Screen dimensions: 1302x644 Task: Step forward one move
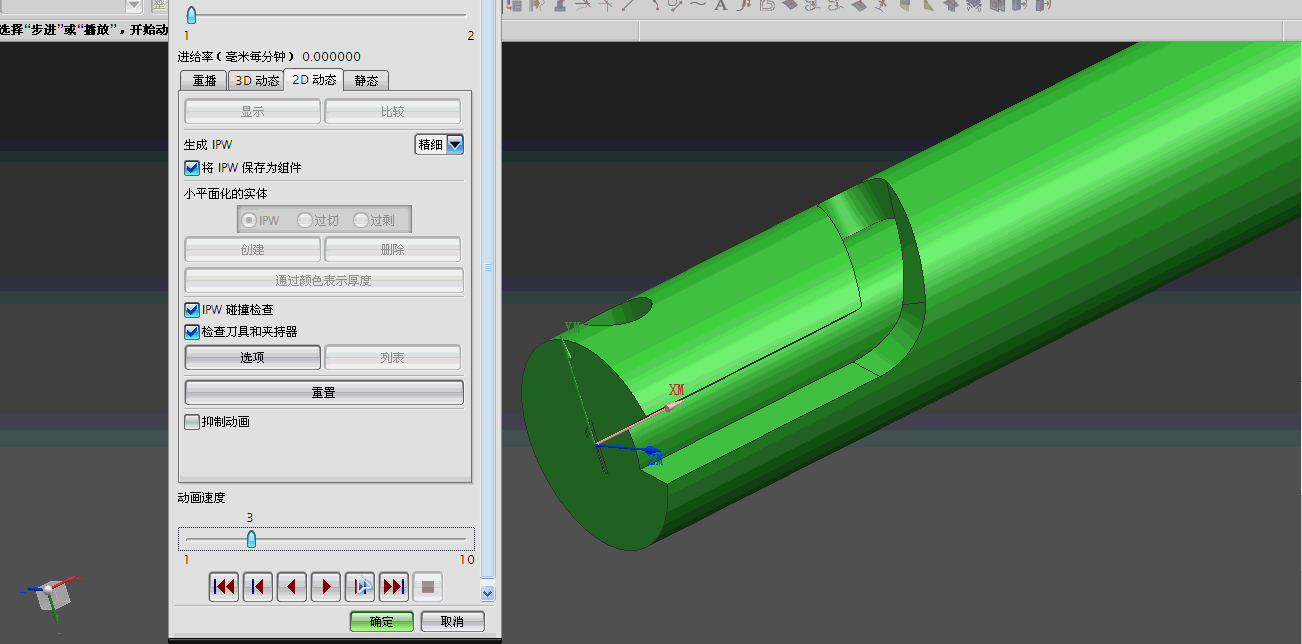360,587
